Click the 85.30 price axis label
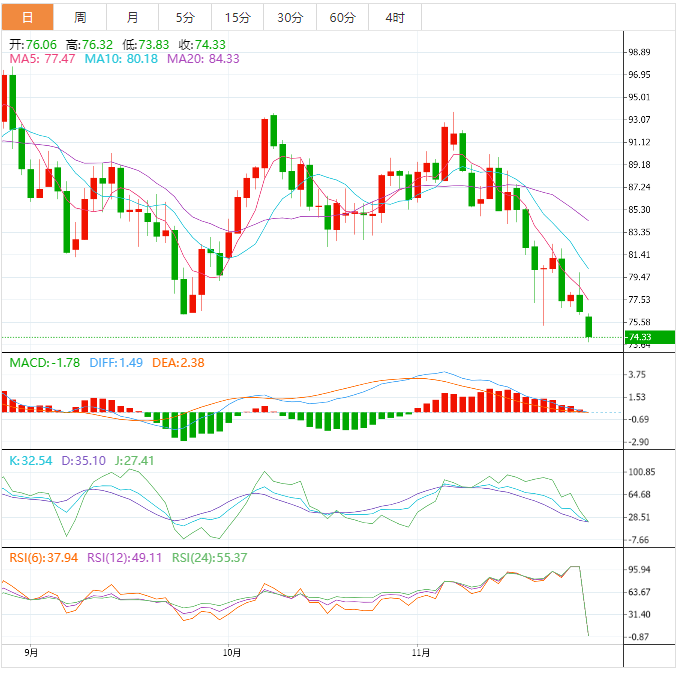 click(x=639, y=209)
